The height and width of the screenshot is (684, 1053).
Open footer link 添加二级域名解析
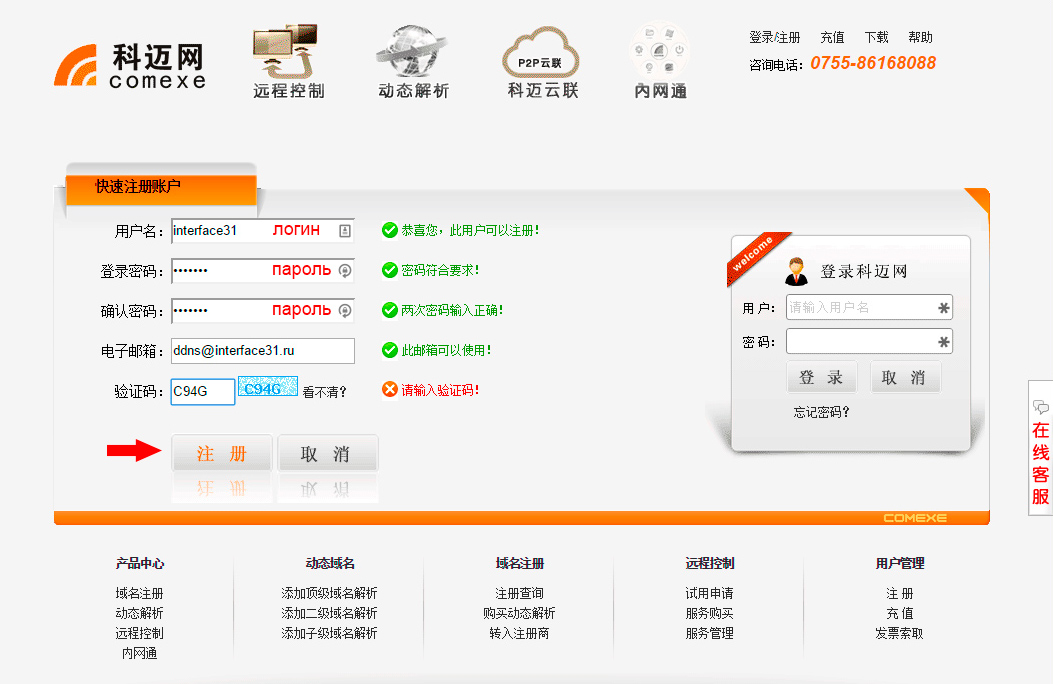[329, 613]
